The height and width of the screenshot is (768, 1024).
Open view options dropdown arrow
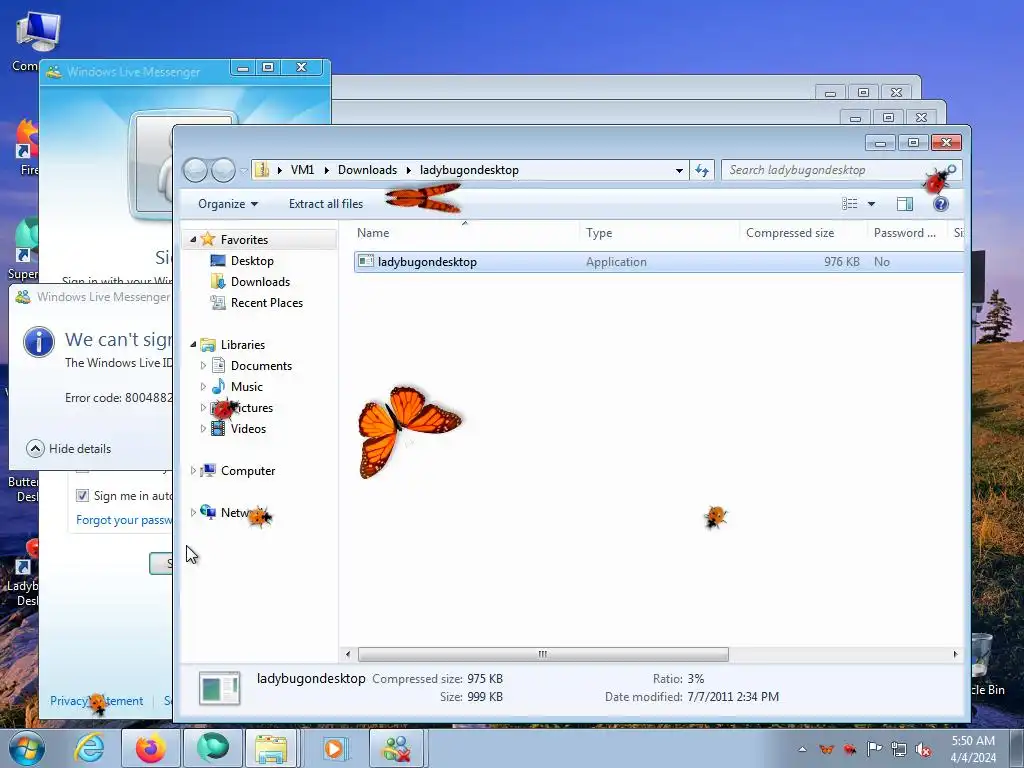(871, 204)
